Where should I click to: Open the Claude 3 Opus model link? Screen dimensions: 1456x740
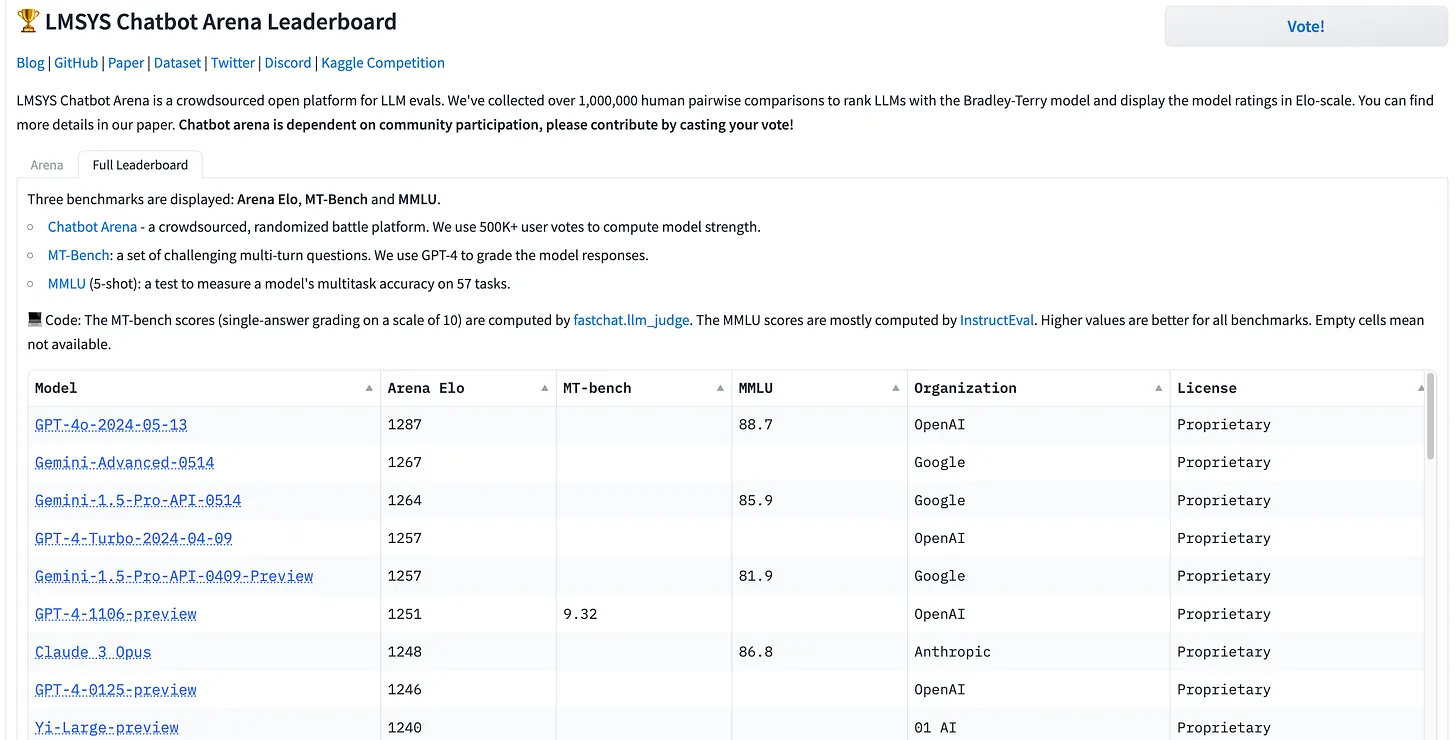tap(93, 652)
